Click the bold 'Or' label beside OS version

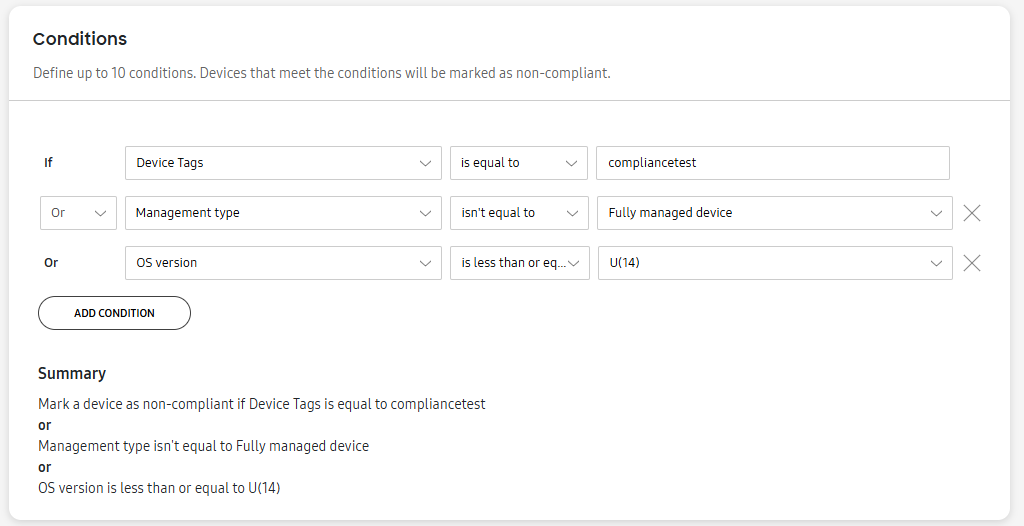(x=51, y=263)
